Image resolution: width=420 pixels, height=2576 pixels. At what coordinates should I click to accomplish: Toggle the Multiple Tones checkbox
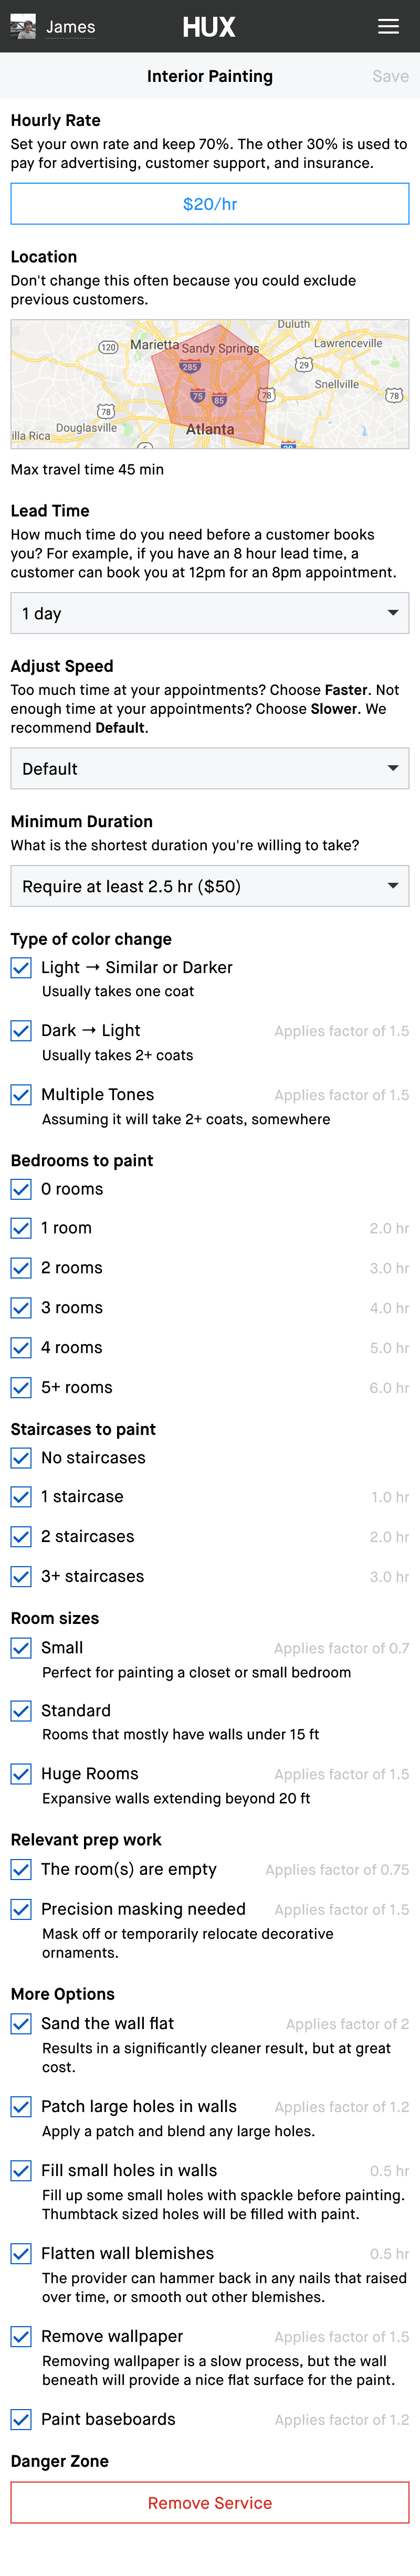(x=21, y=1095)
